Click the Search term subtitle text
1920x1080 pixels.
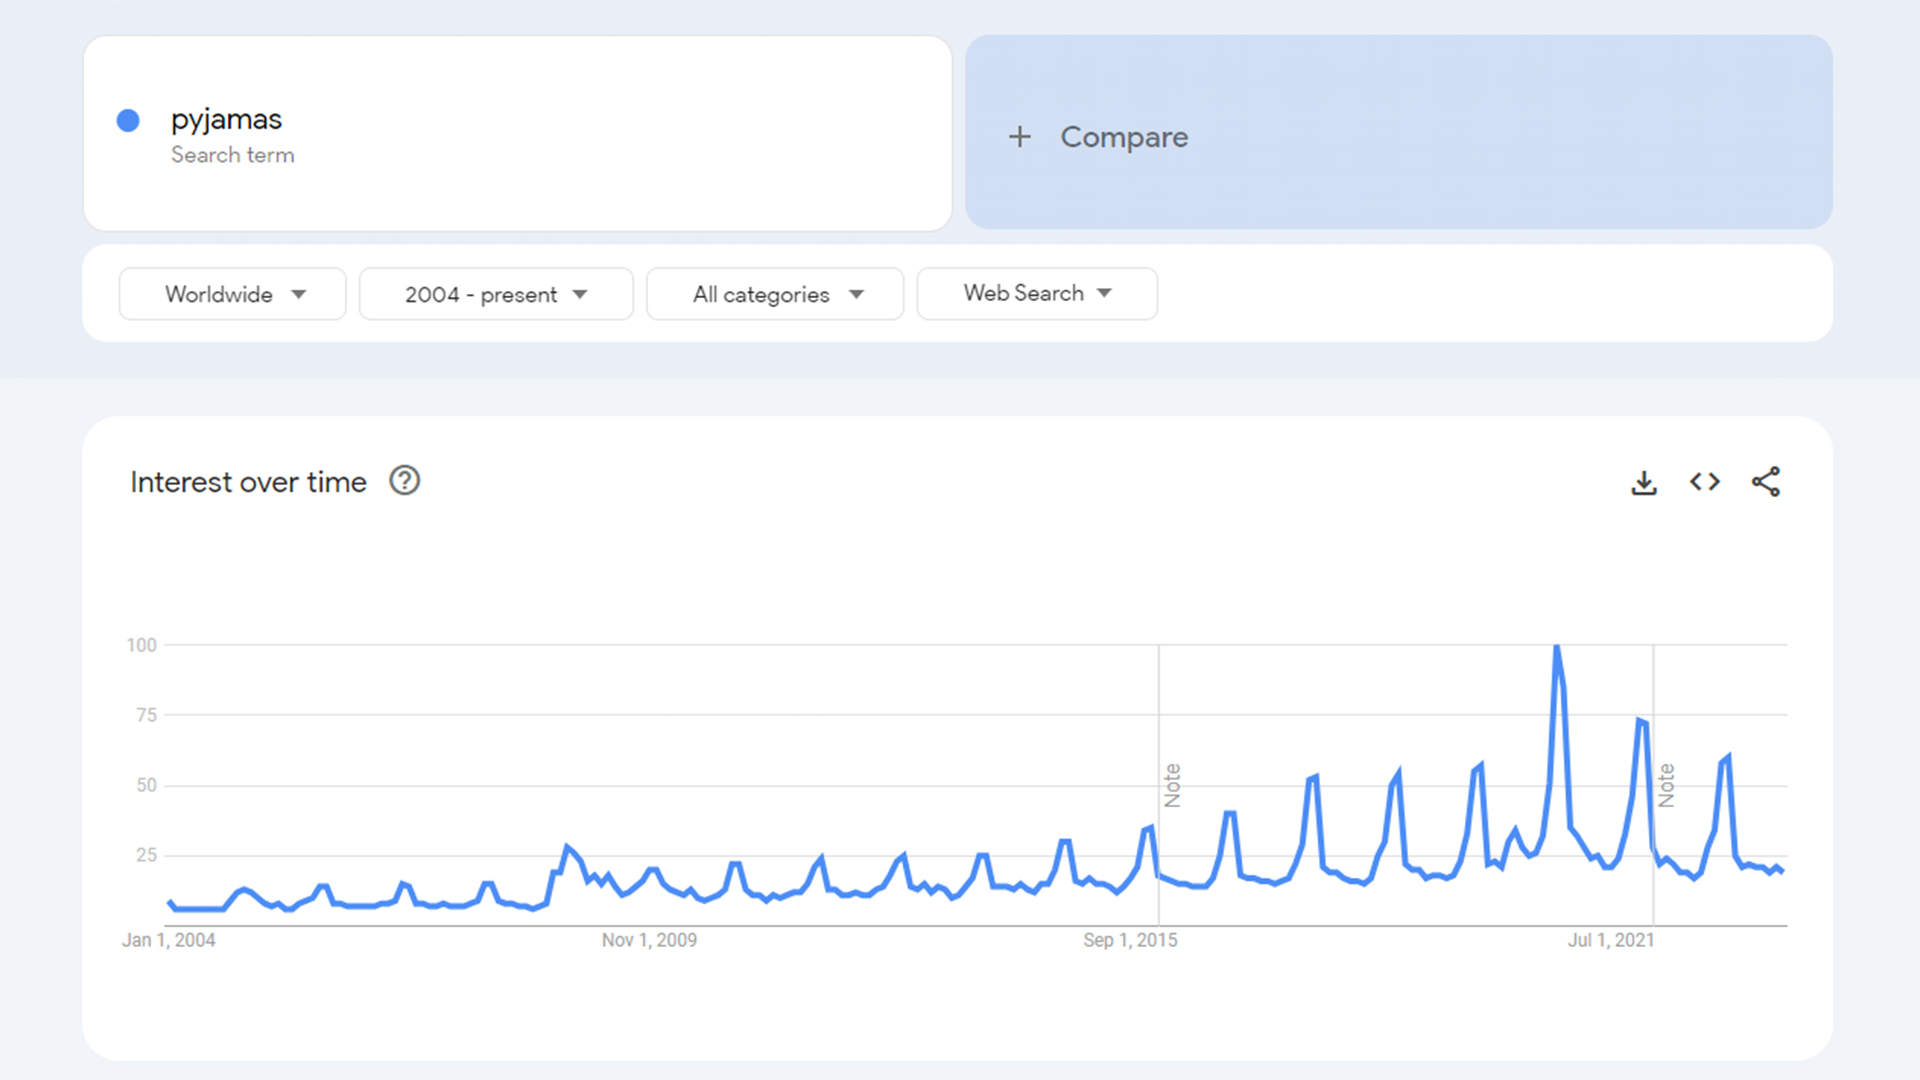(x=232, y=155)
